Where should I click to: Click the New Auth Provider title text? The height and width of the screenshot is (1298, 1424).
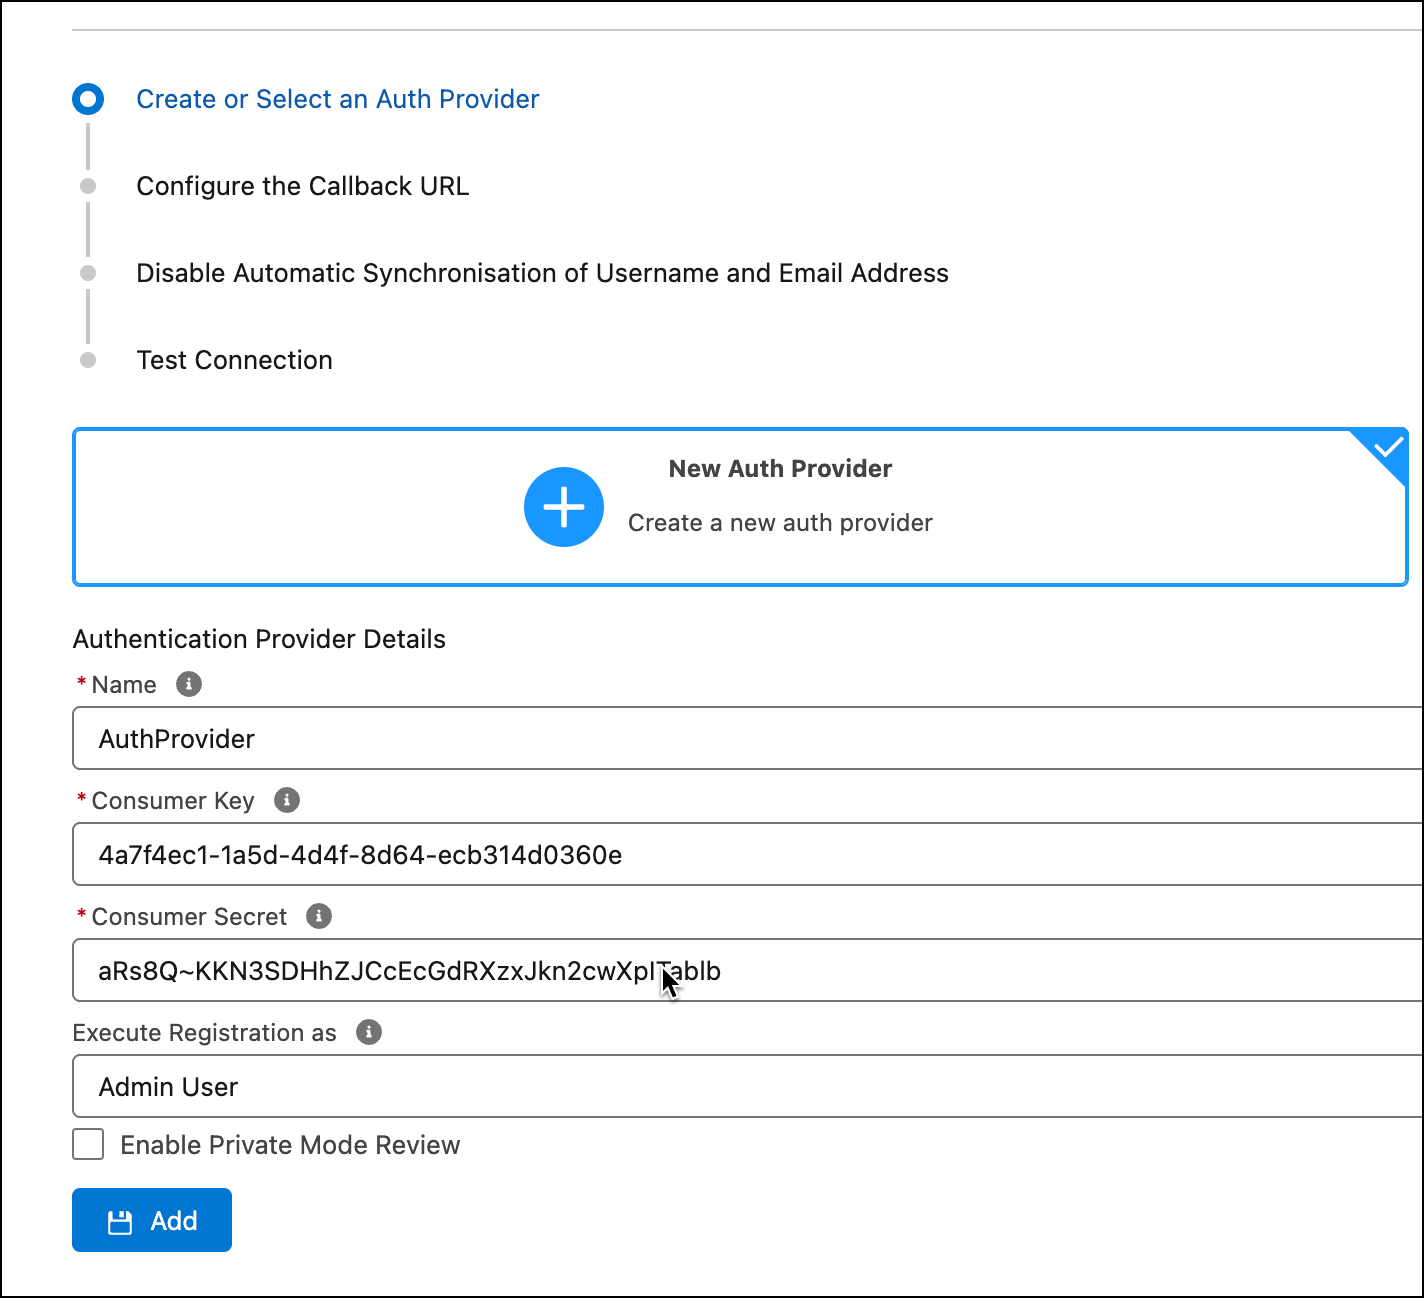780,469
